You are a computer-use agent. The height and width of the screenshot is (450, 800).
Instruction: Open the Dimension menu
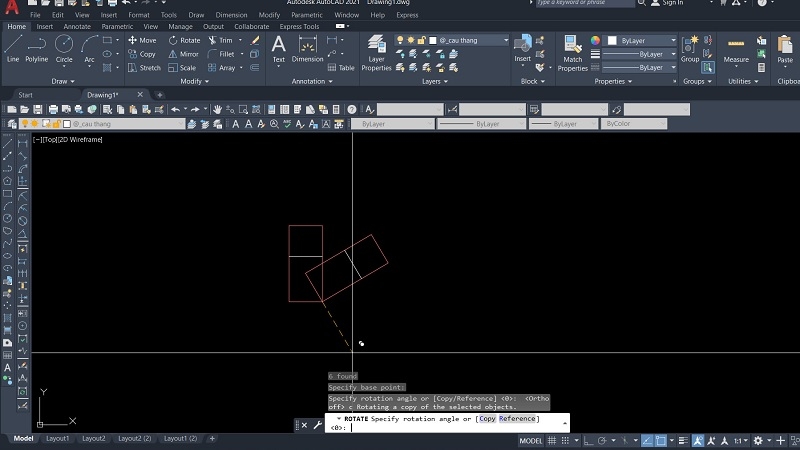tap(231, 15)
